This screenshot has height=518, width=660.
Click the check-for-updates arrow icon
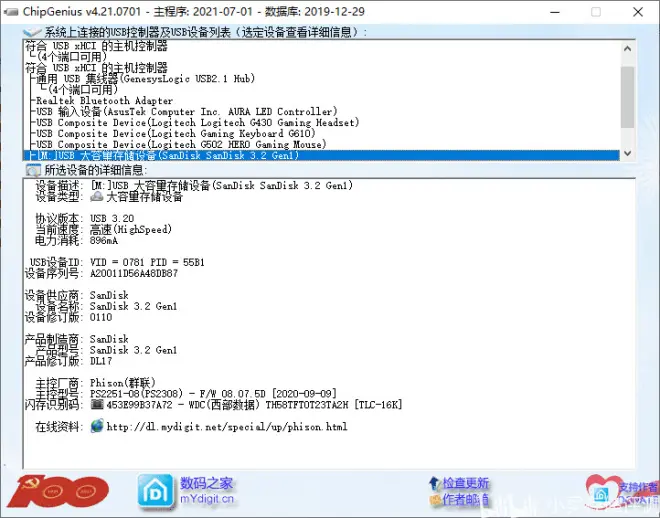coord(434,483)
